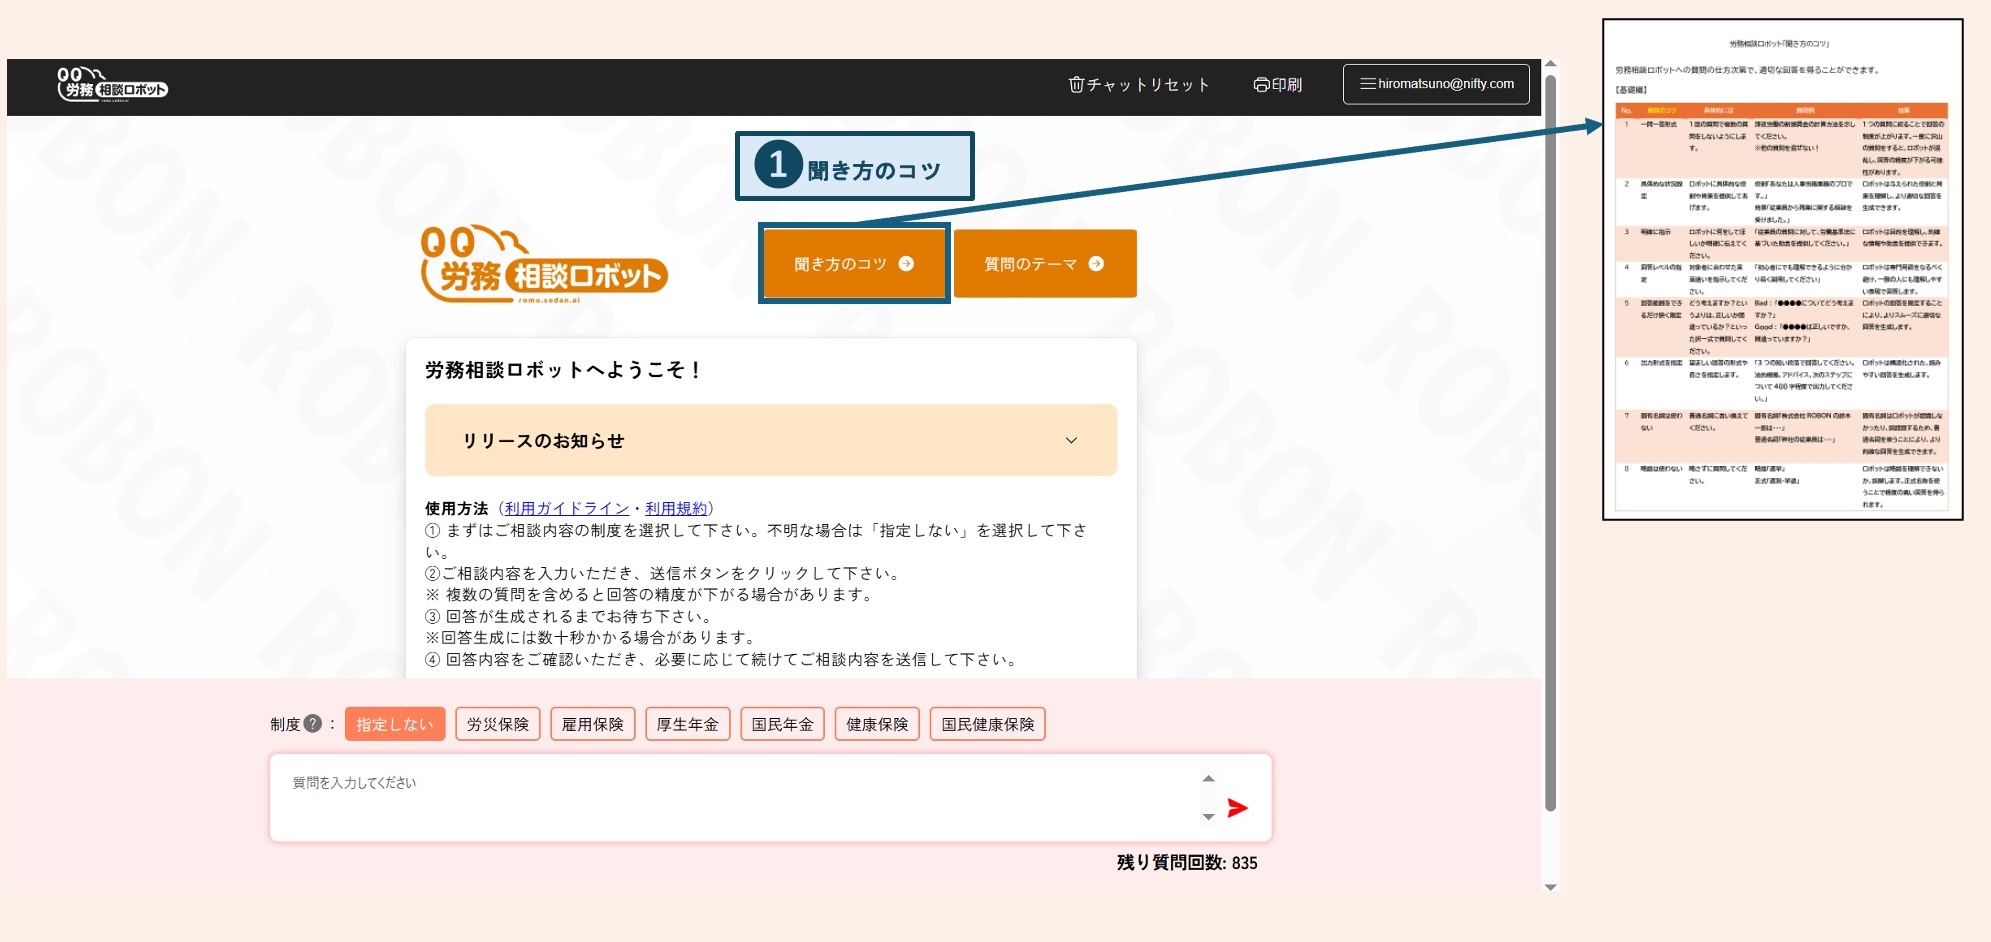Screen dimensions: 1991x942
Task: Click the 制度 help question mark icon
Action: pyautogui.click(x=314, y=723)
